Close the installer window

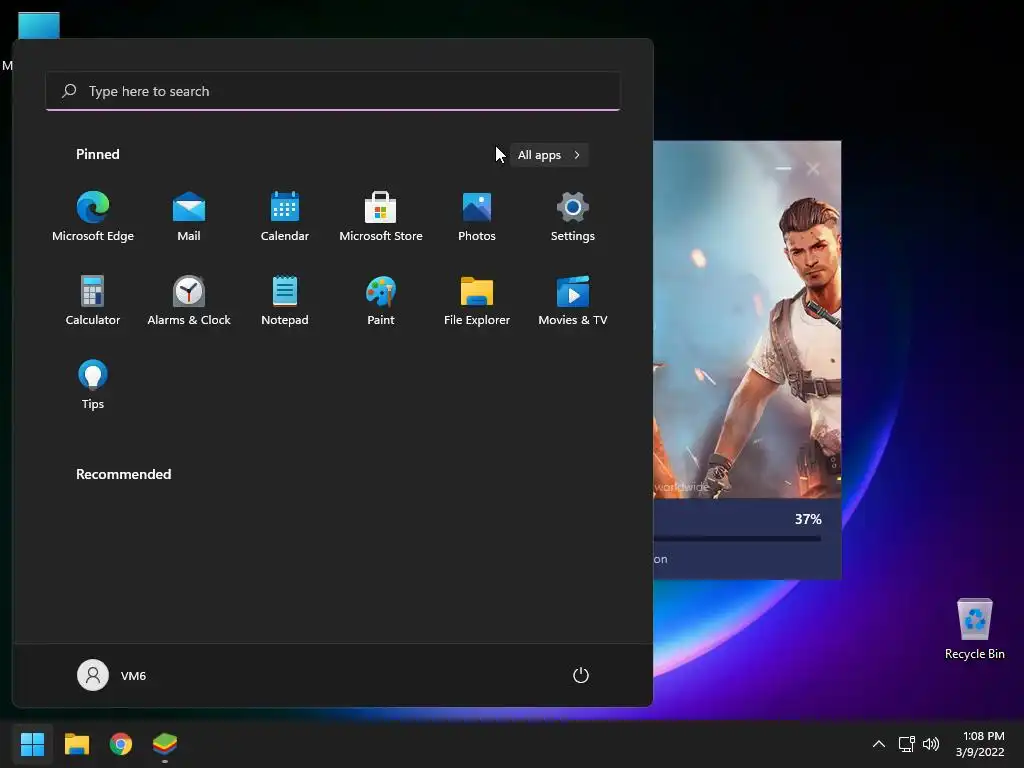pos(813,168)
